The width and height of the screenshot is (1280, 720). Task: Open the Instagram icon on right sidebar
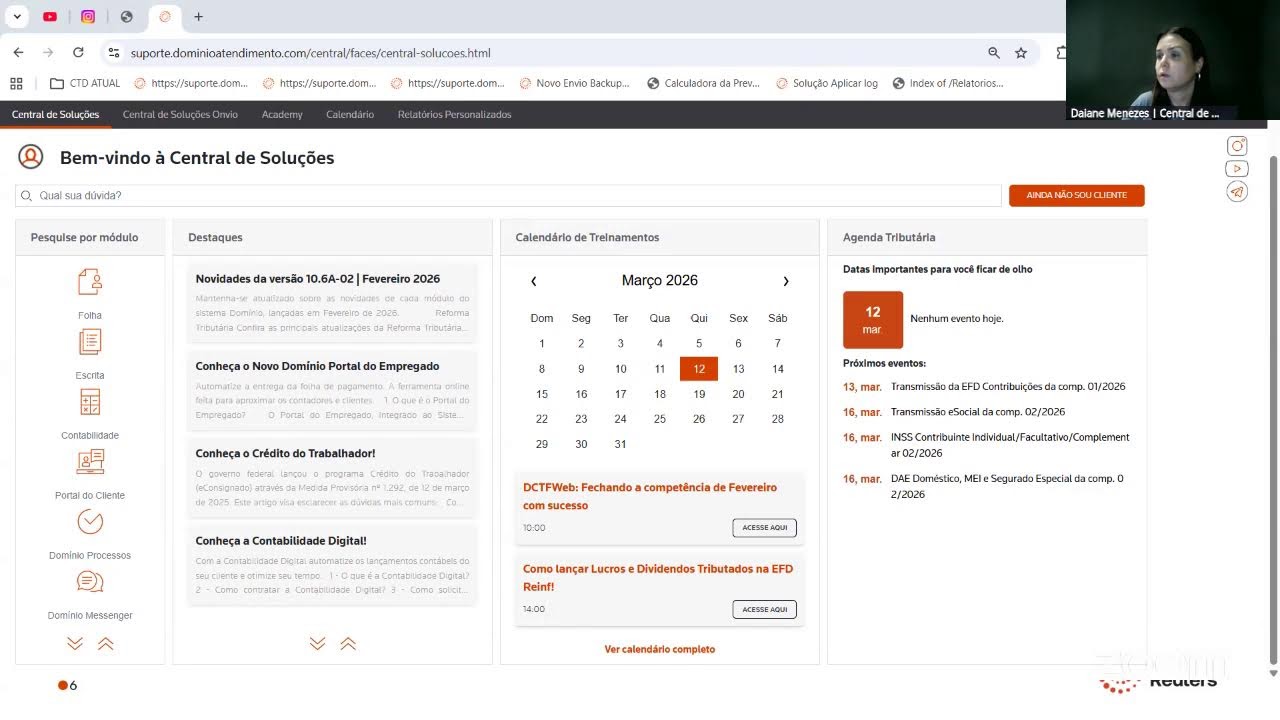point(1237,146)
